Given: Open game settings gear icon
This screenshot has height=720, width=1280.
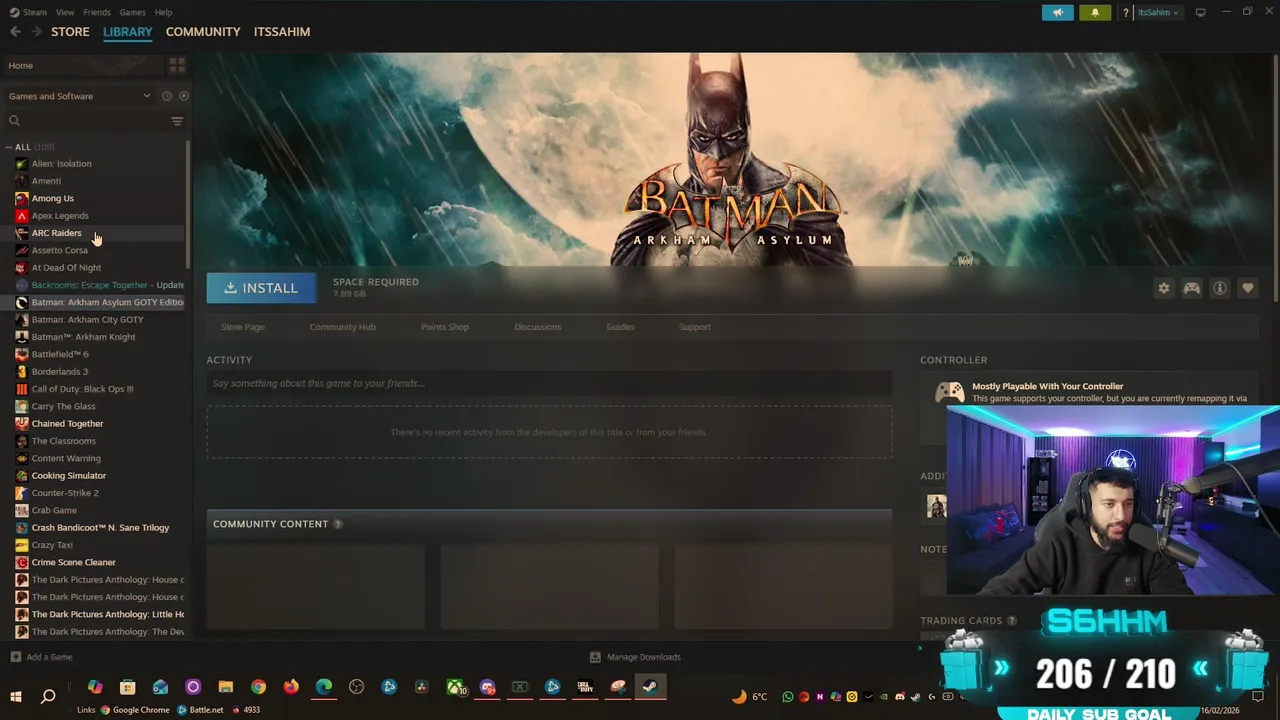Looking at the screenshot, I should click(1164, 288).
